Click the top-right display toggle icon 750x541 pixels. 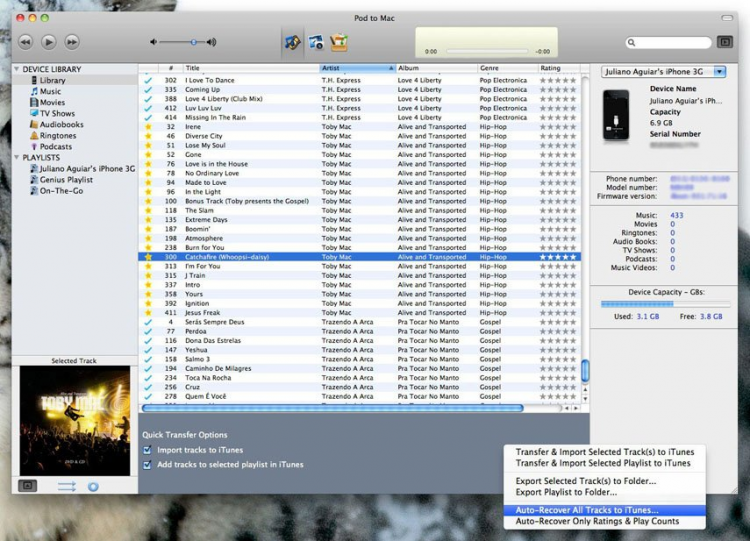click(x=725, y=42)
